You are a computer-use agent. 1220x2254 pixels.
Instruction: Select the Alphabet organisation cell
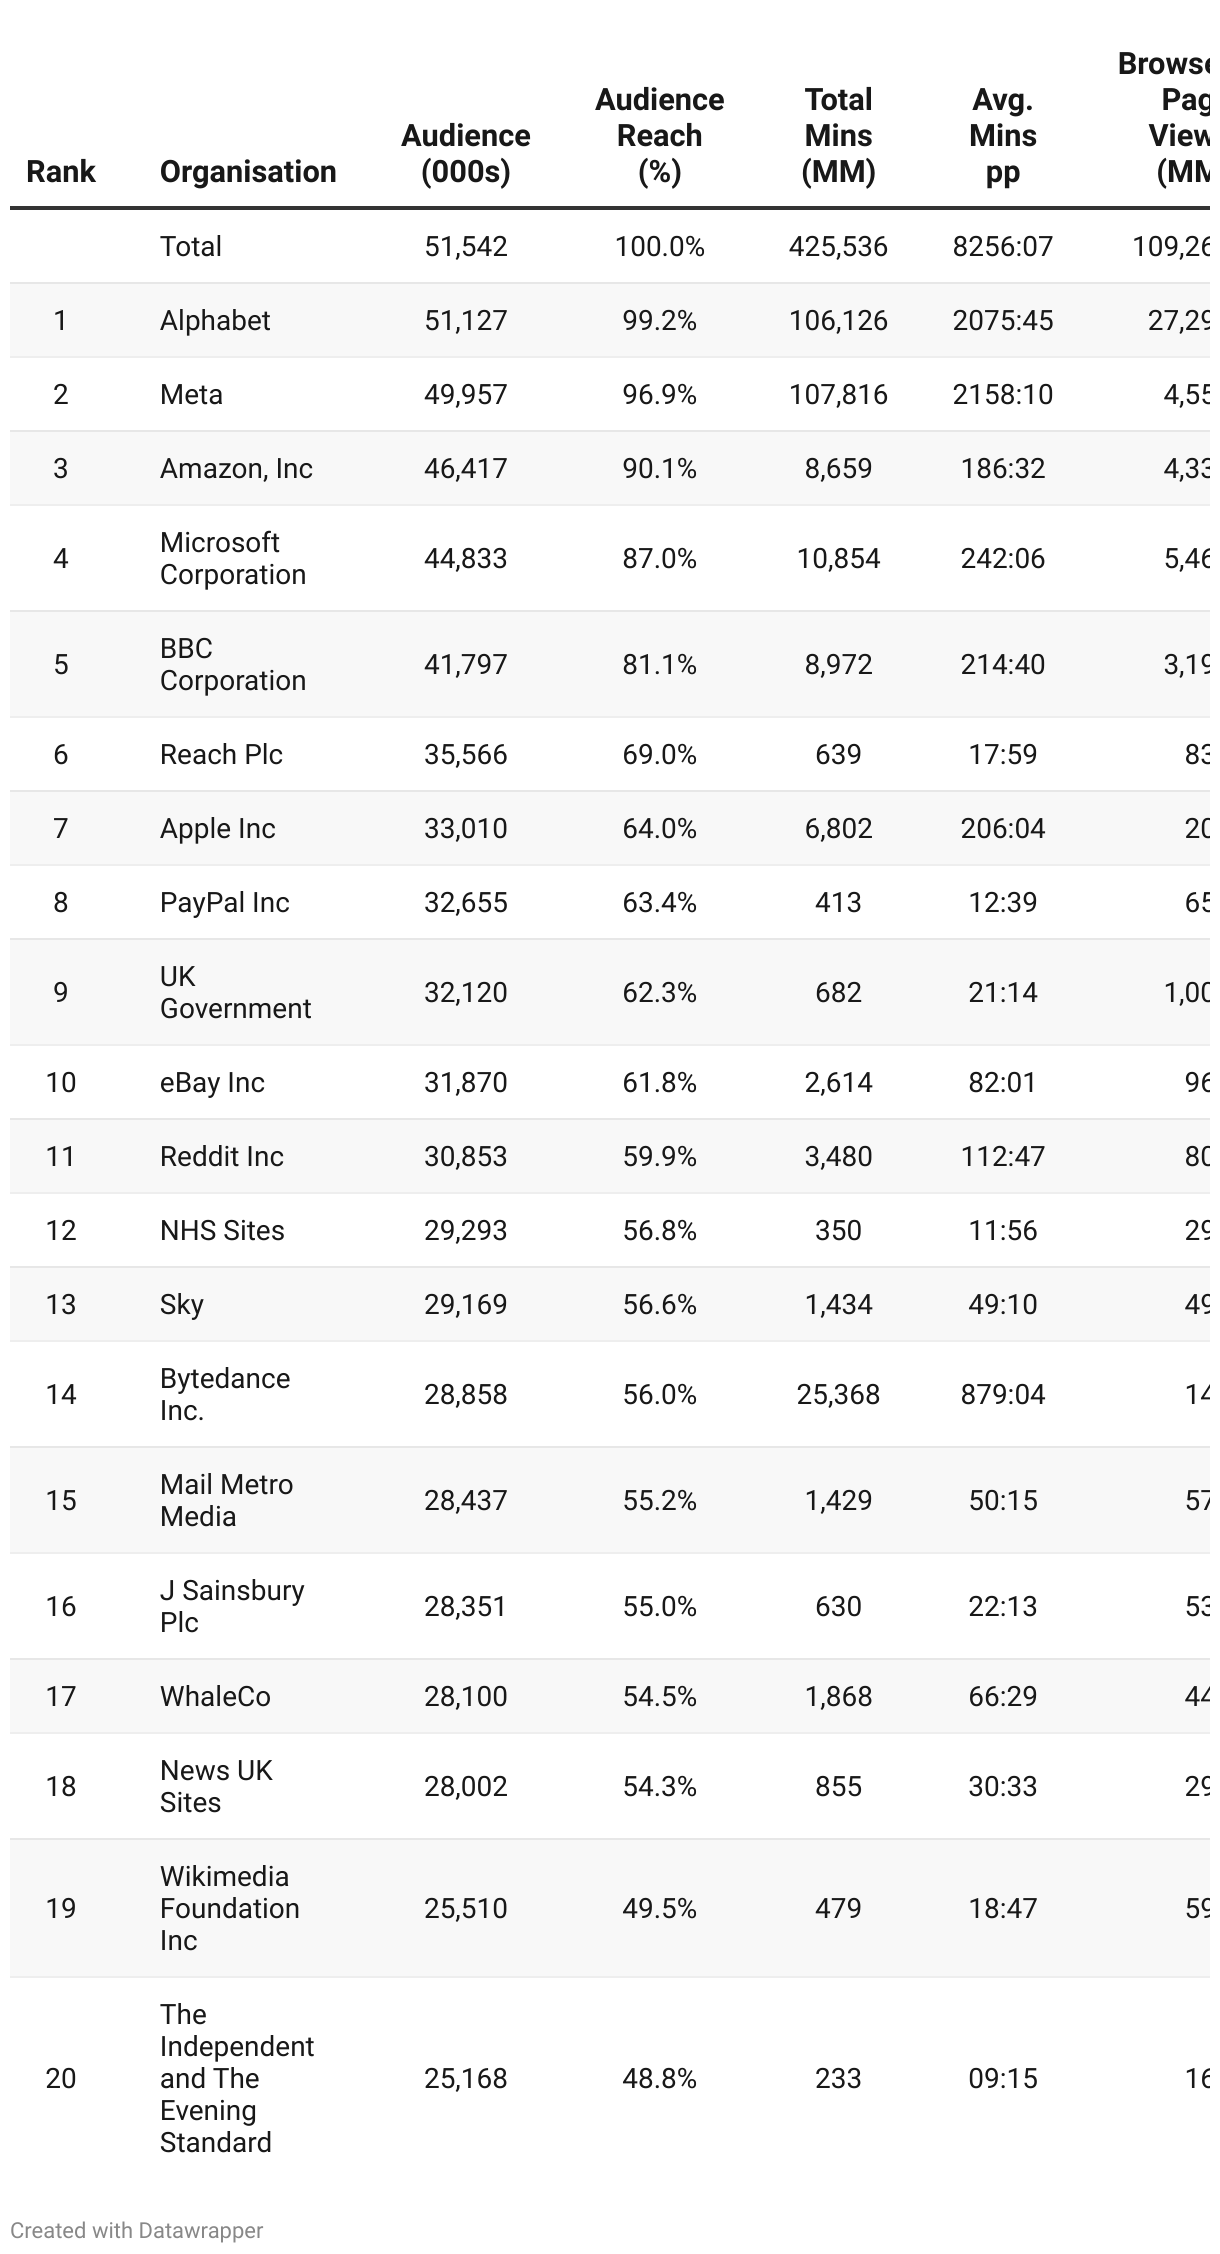click(x=215, y=320)
